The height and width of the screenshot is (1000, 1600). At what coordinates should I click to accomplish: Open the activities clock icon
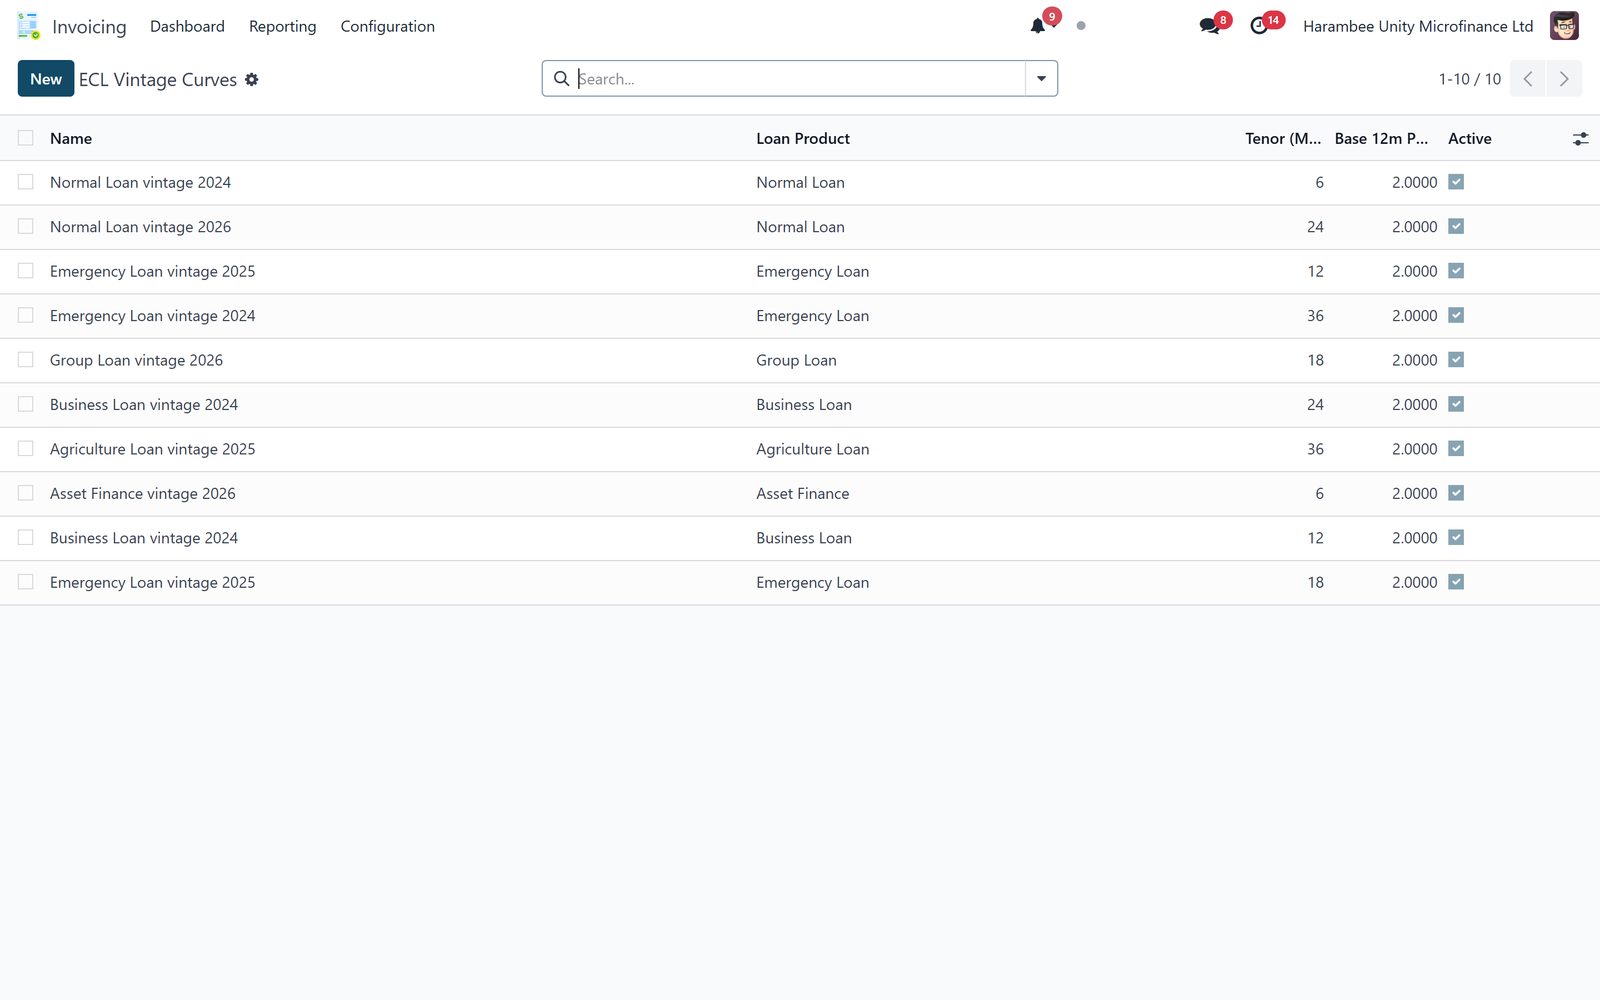pos(1259,27)
